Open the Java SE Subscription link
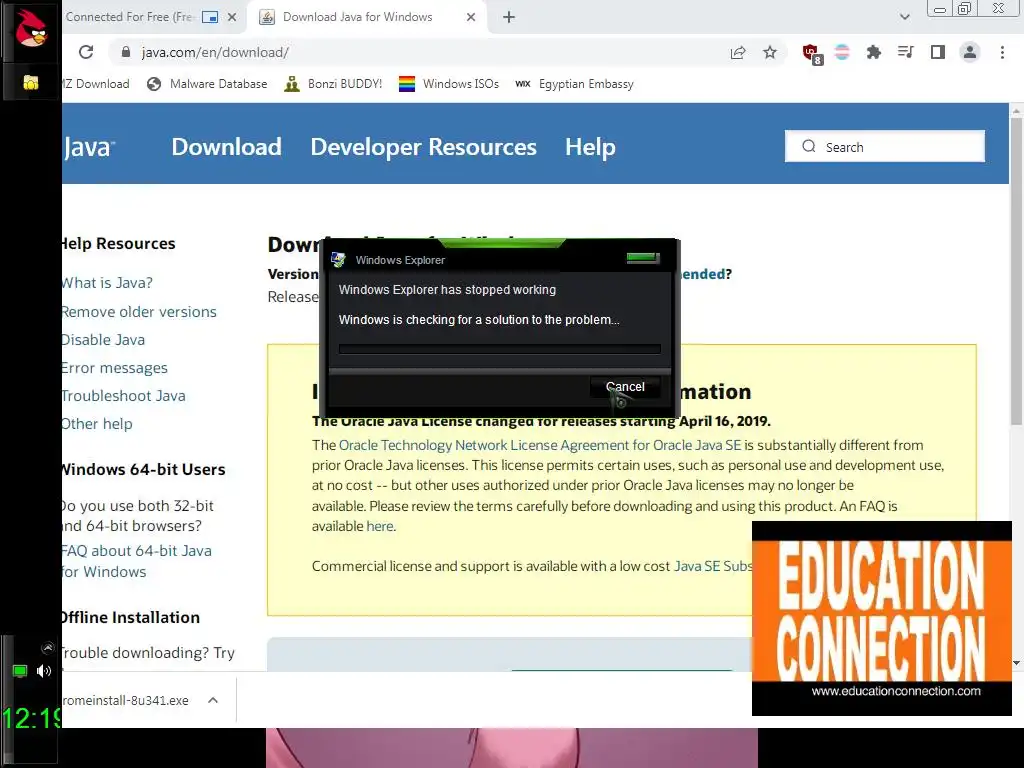 [713, 566]
